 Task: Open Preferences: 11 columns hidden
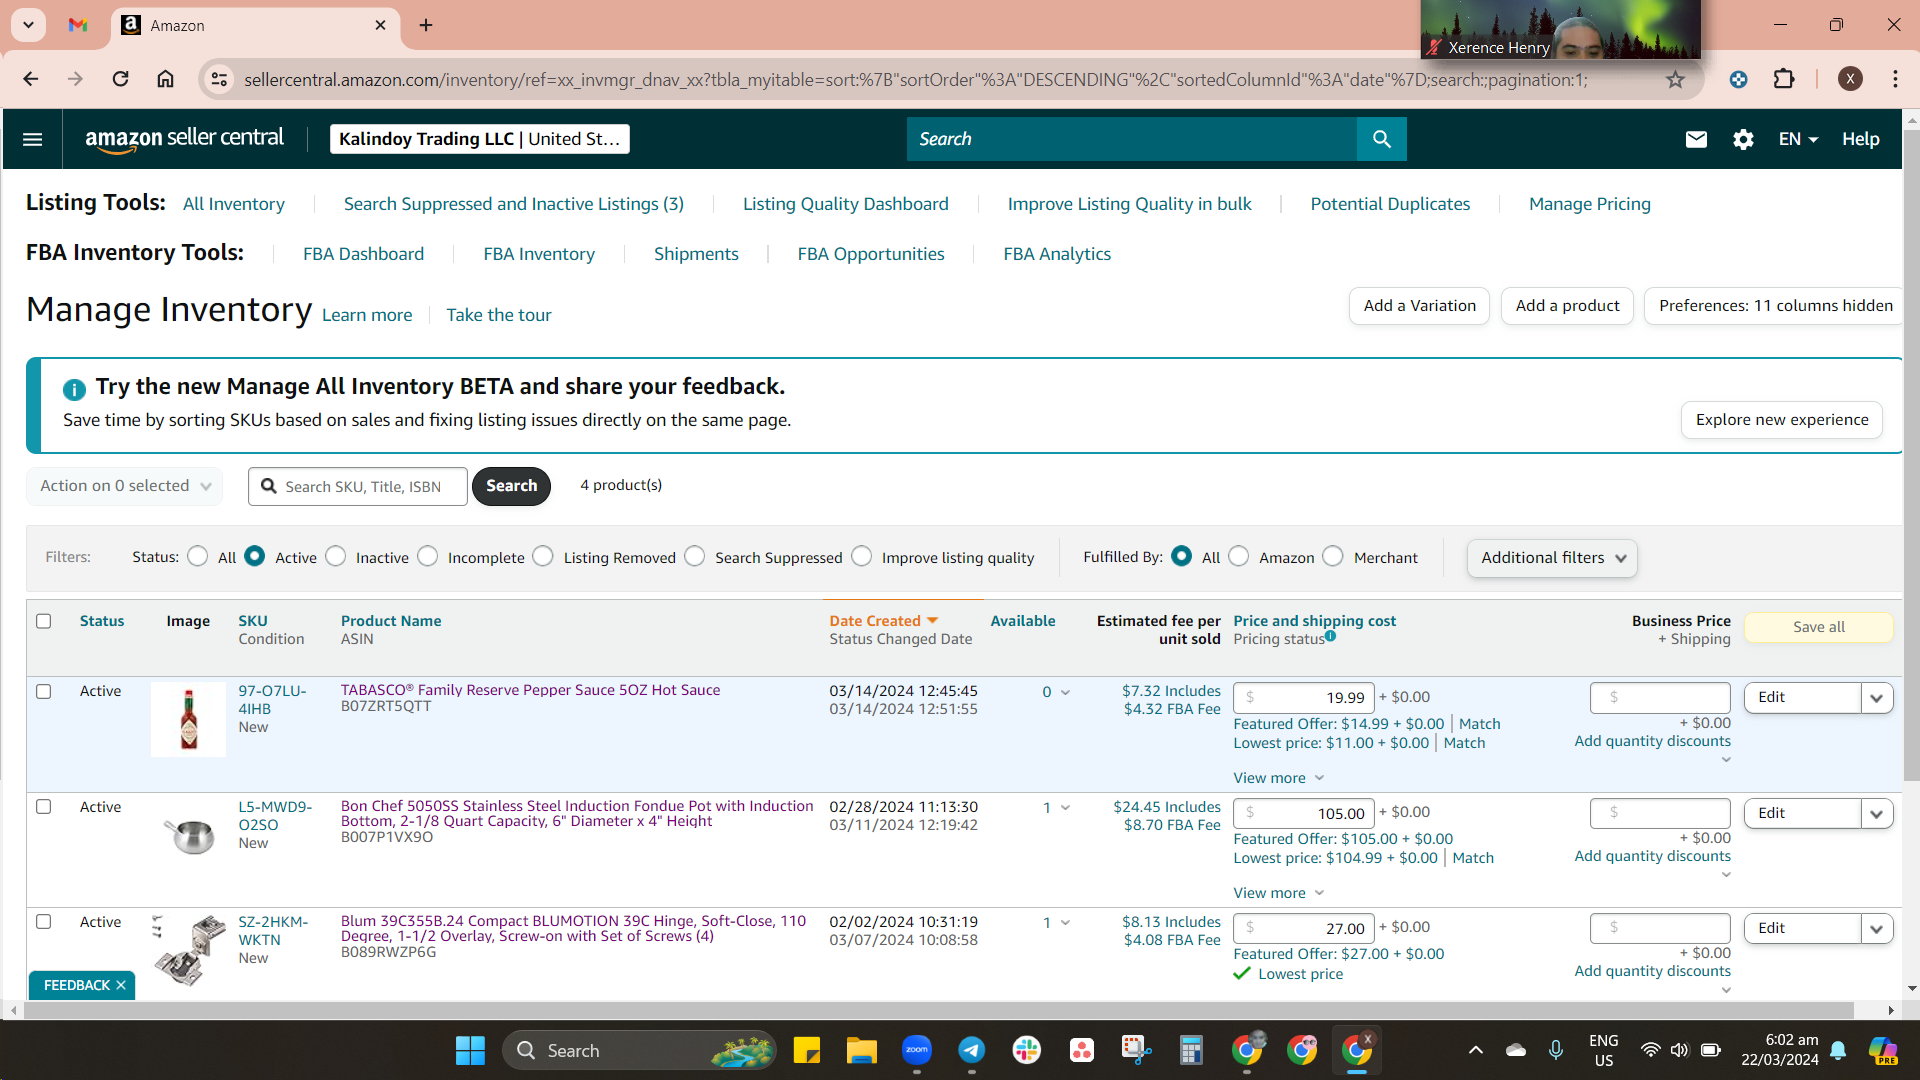click(1775, 306)
